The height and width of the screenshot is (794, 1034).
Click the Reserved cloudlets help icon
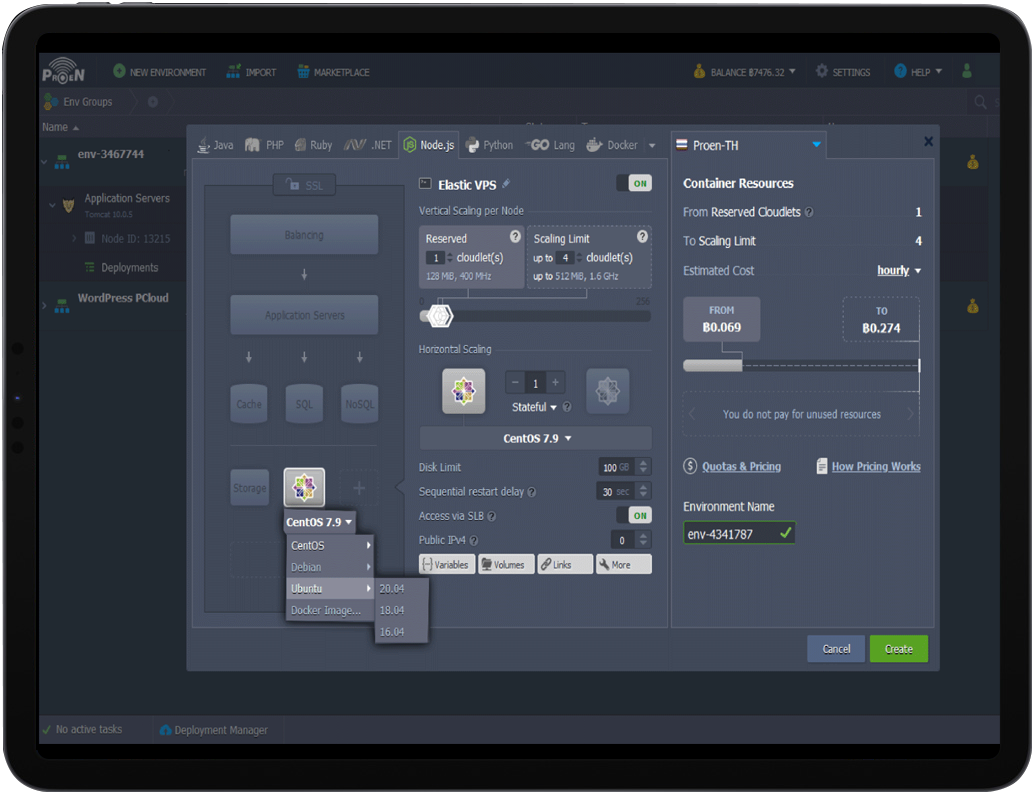(x=515, y=236)
